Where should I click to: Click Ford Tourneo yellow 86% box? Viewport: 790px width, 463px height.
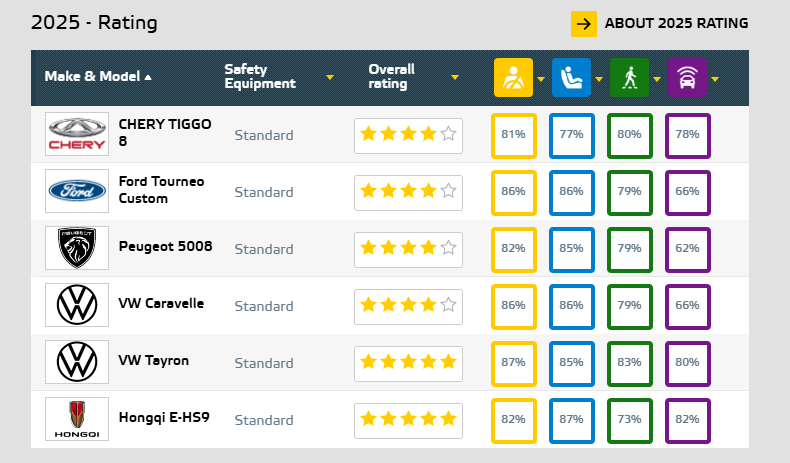click(513, 192)
